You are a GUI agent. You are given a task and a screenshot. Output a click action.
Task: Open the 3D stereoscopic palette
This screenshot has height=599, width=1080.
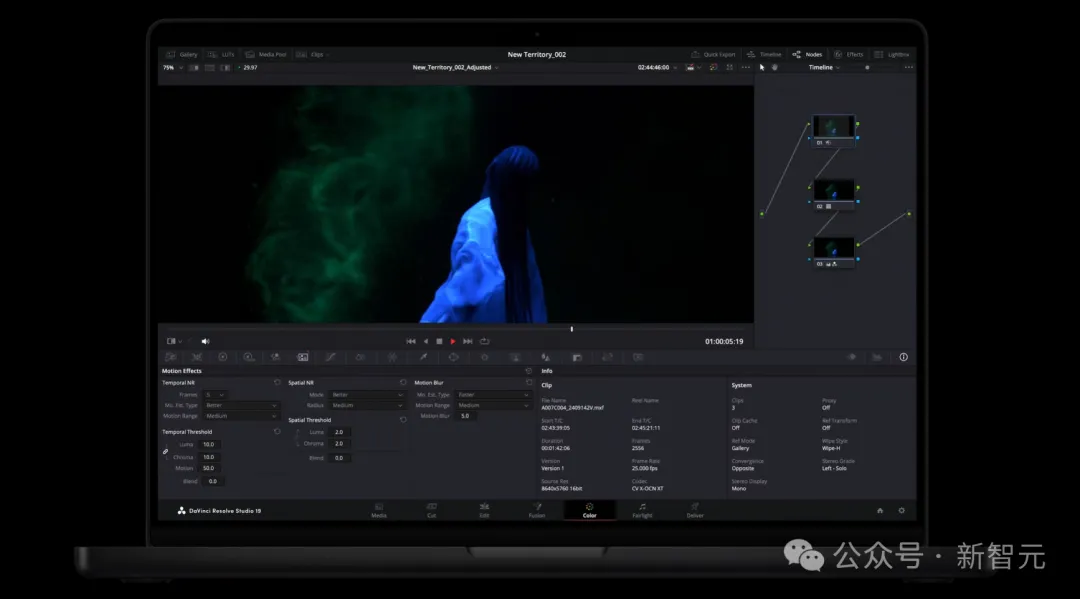point(638,357)
